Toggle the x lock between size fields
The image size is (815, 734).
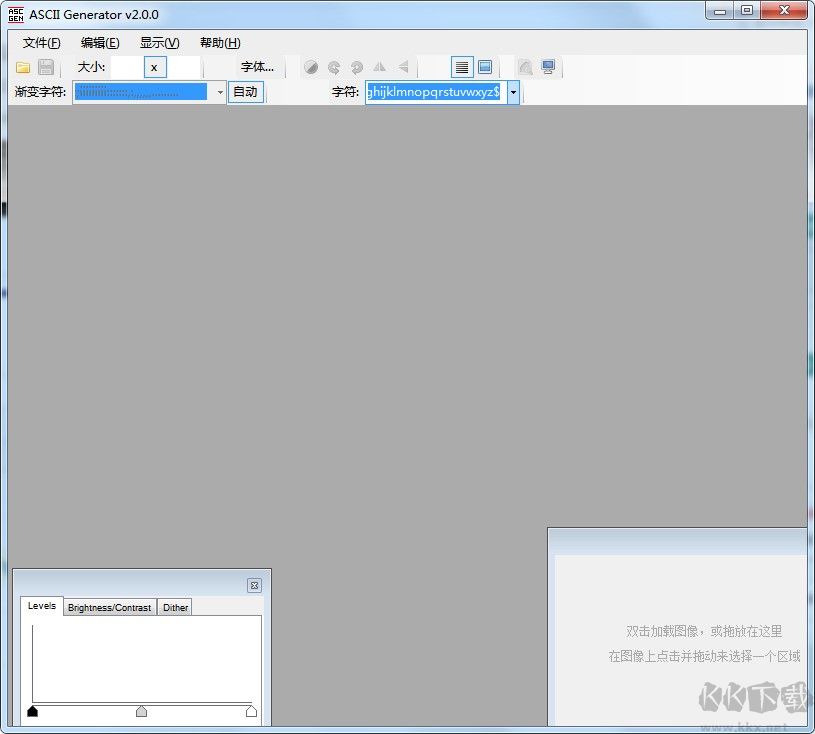(x=155, y=68)
